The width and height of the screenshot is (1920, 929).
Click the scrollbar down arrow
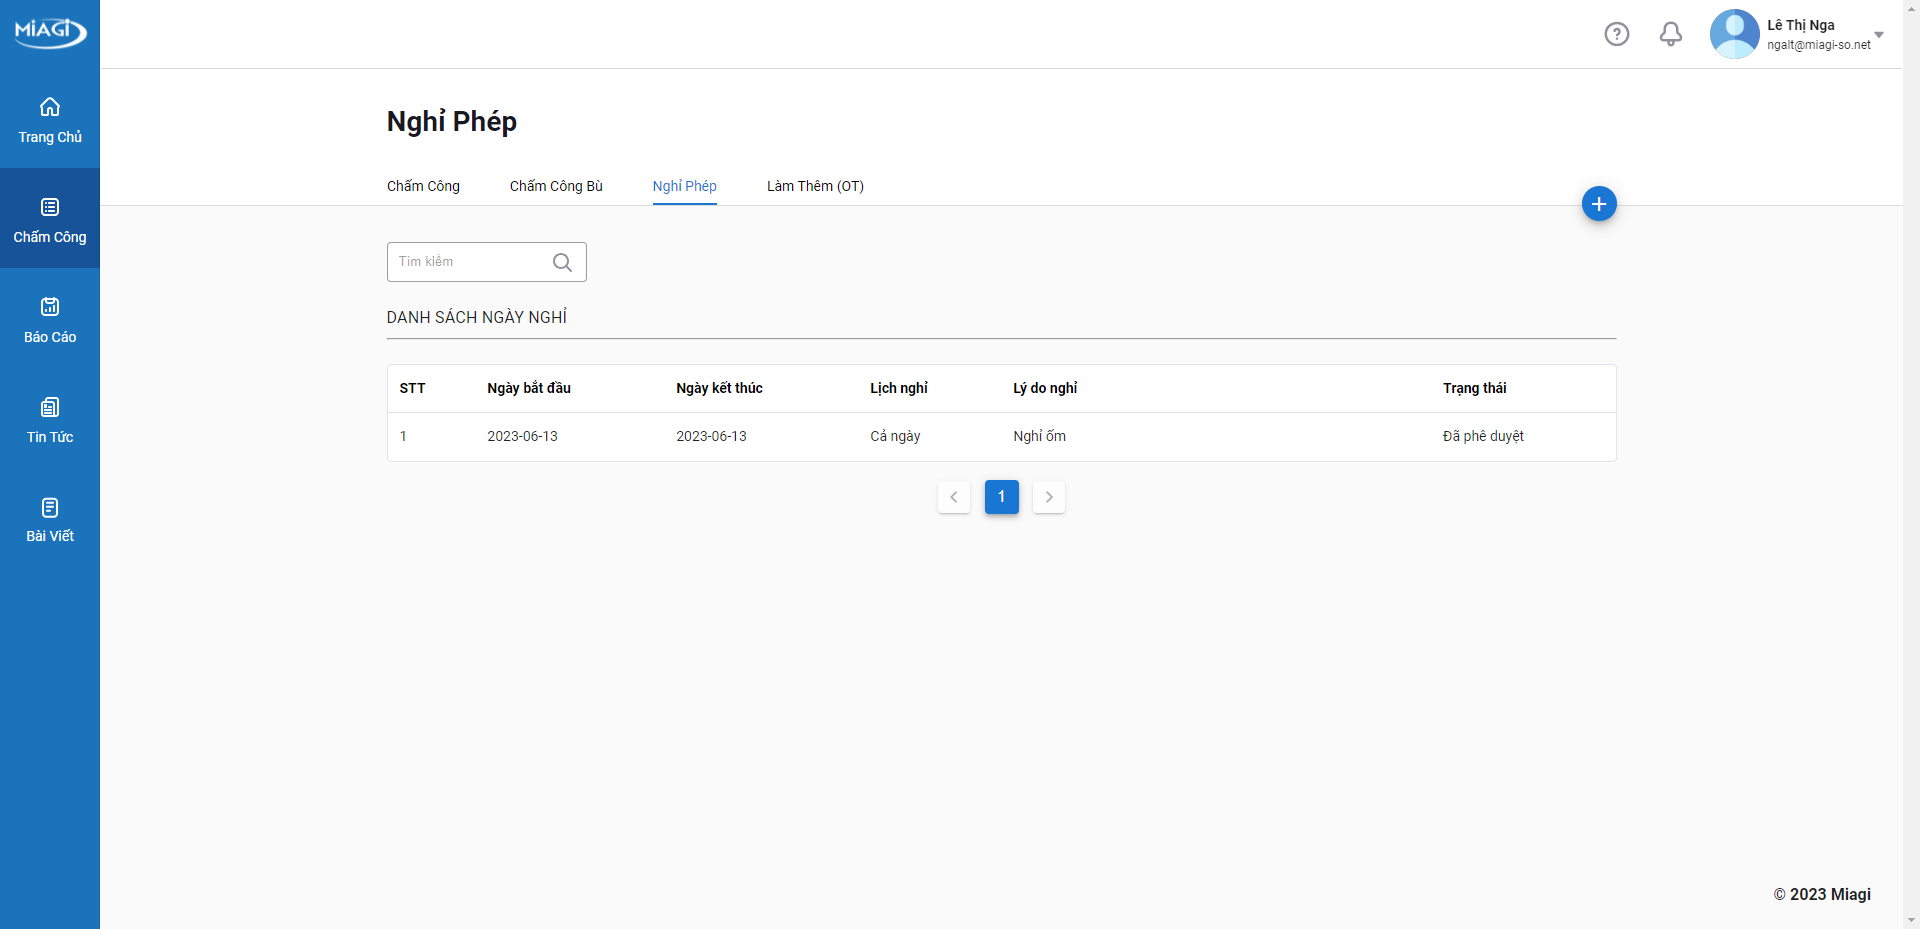(1911, 920)
